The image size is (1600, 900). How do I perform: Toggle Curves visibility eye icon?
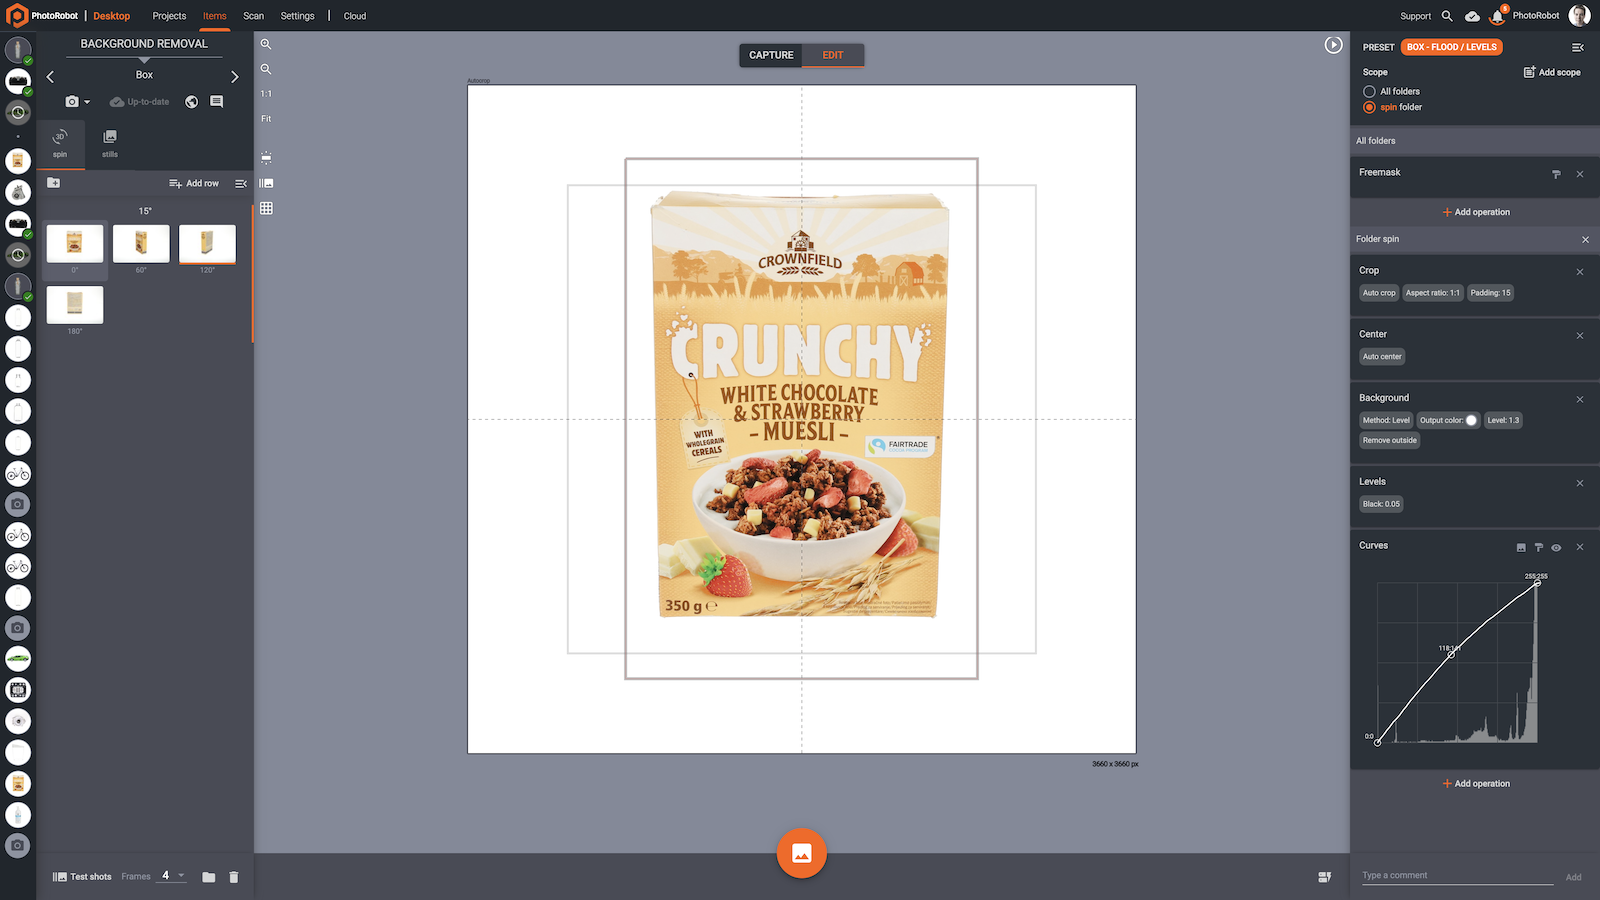1556,547
